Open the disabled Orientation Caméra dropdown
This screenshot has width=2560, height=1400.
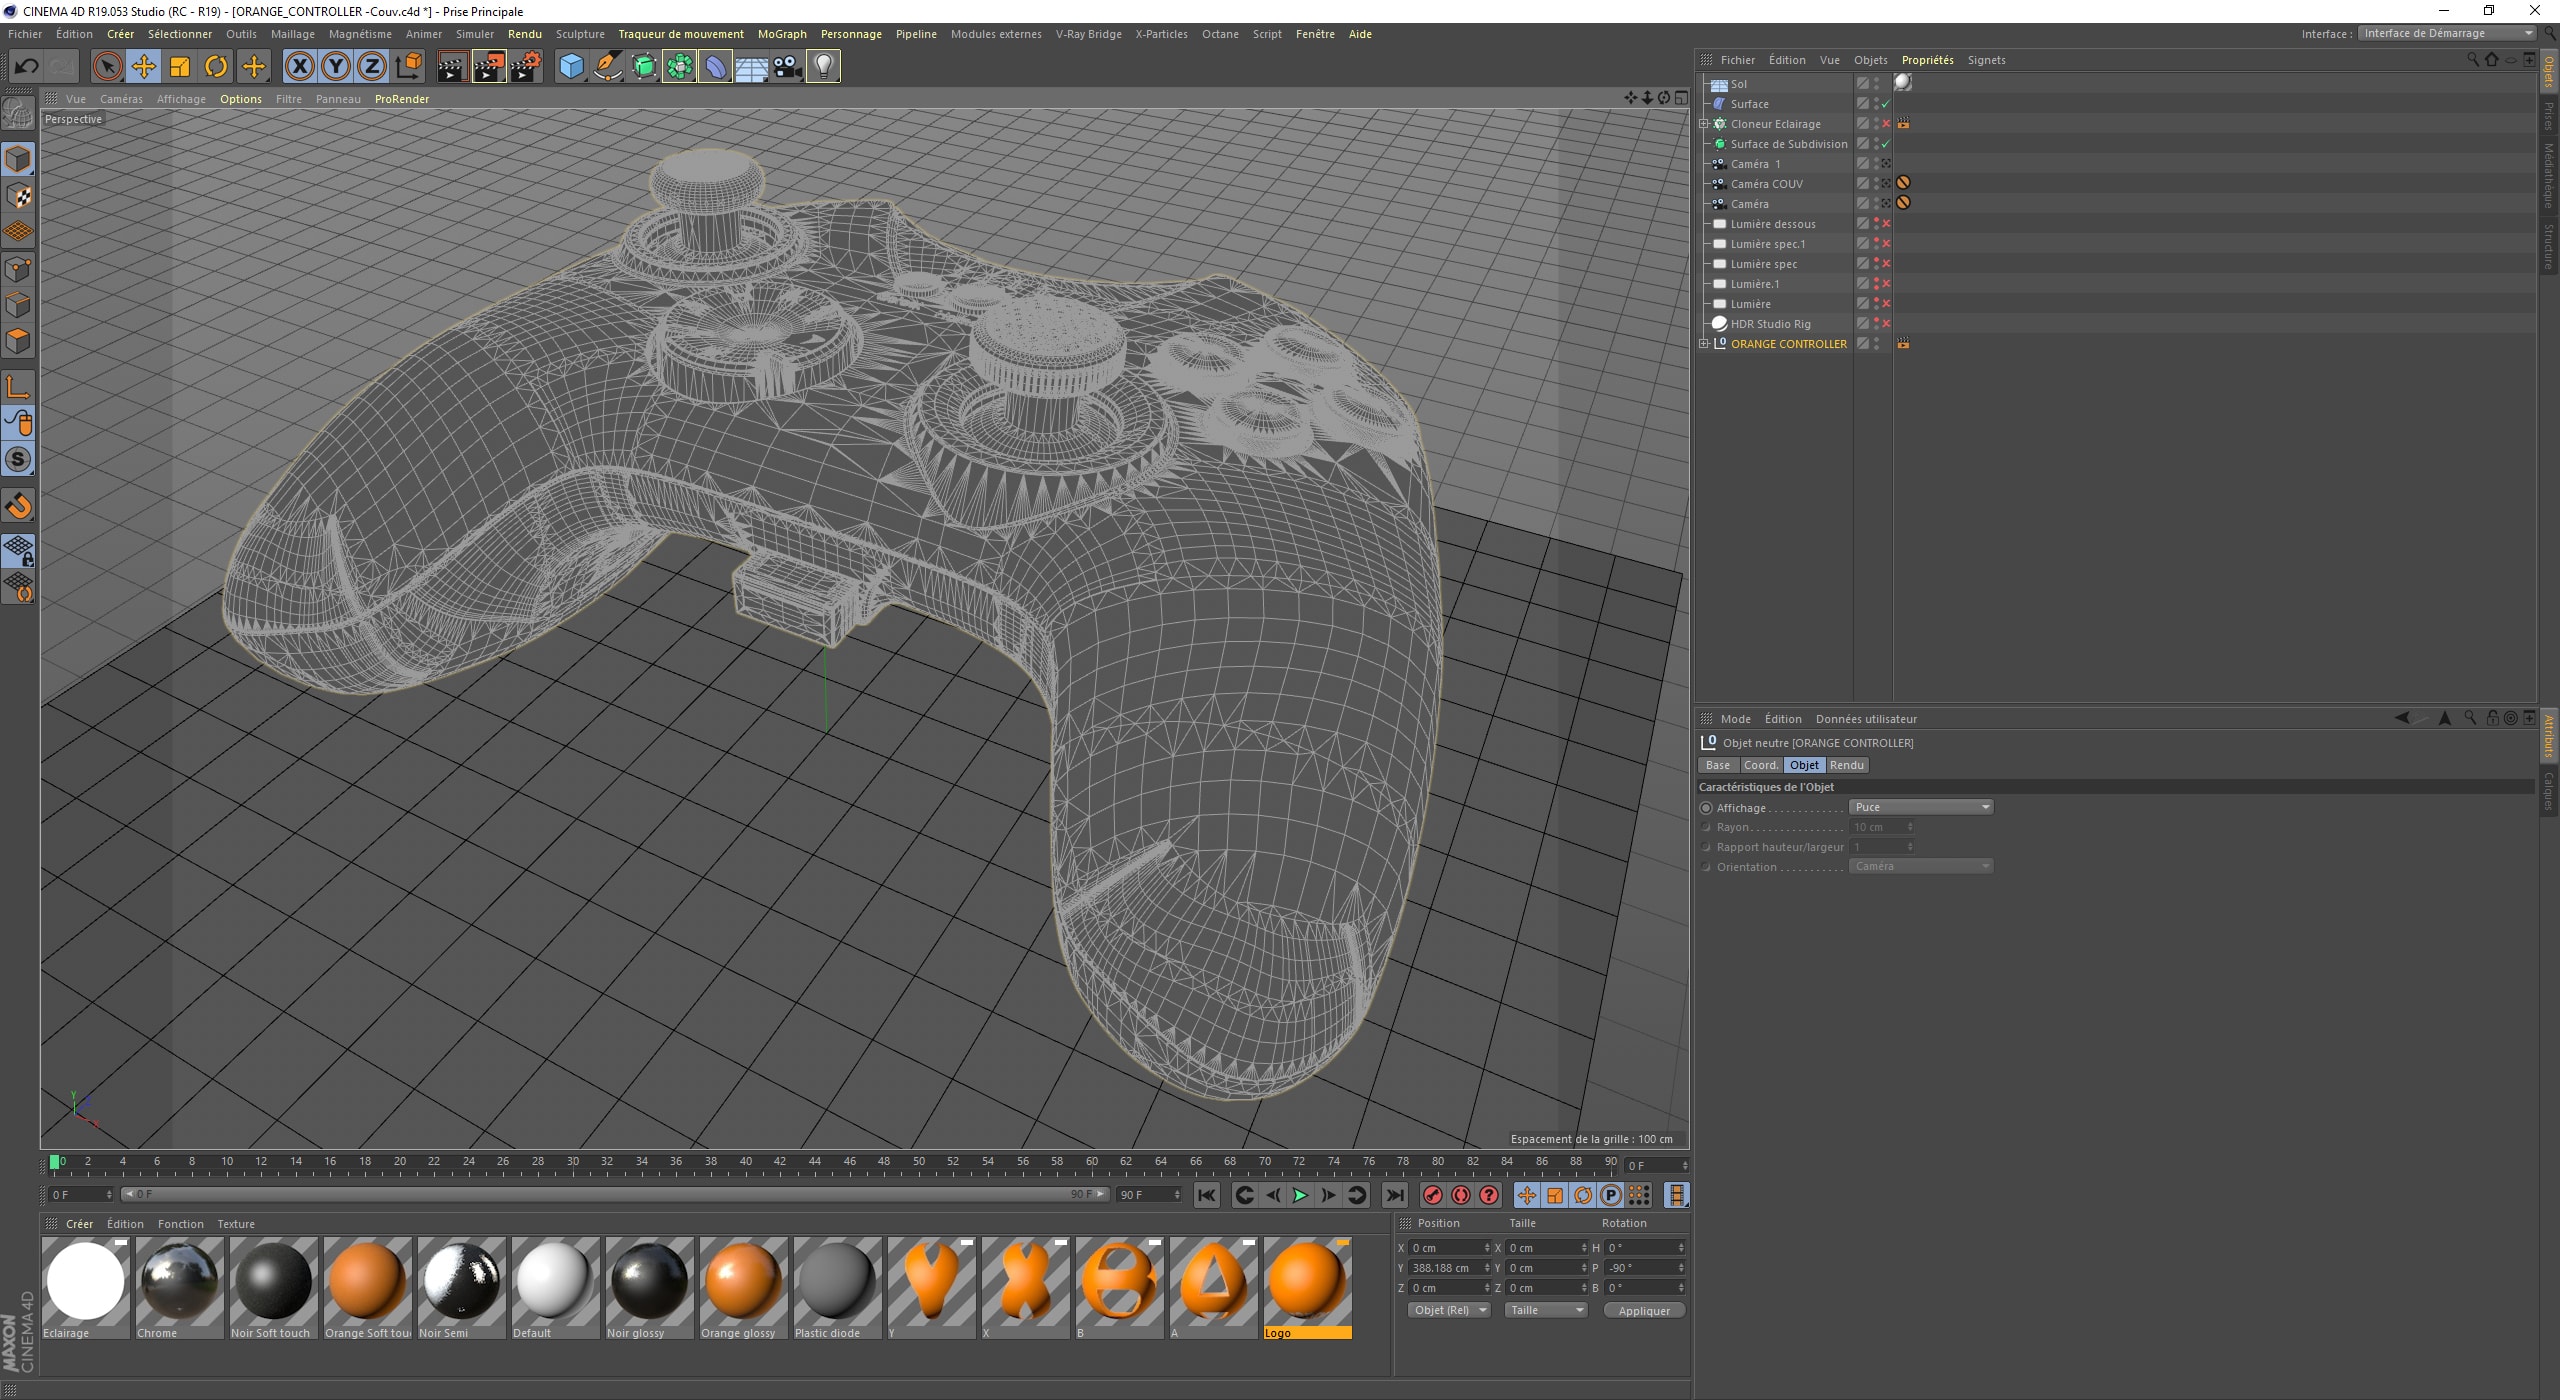[x=1921, y=866]
